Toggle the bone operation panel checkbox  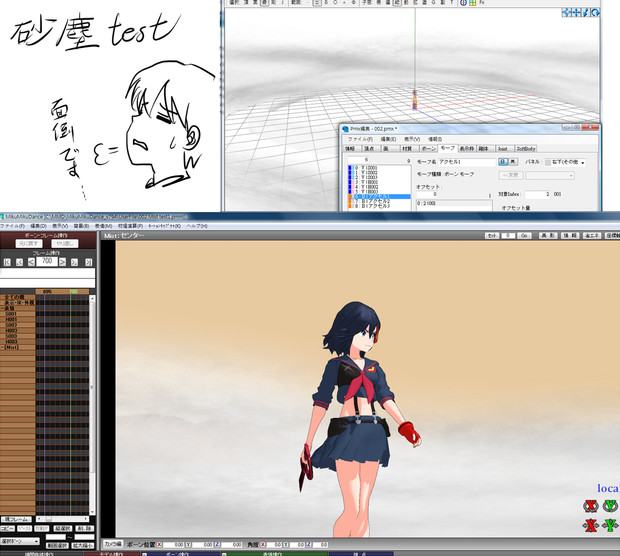[145, 554]
